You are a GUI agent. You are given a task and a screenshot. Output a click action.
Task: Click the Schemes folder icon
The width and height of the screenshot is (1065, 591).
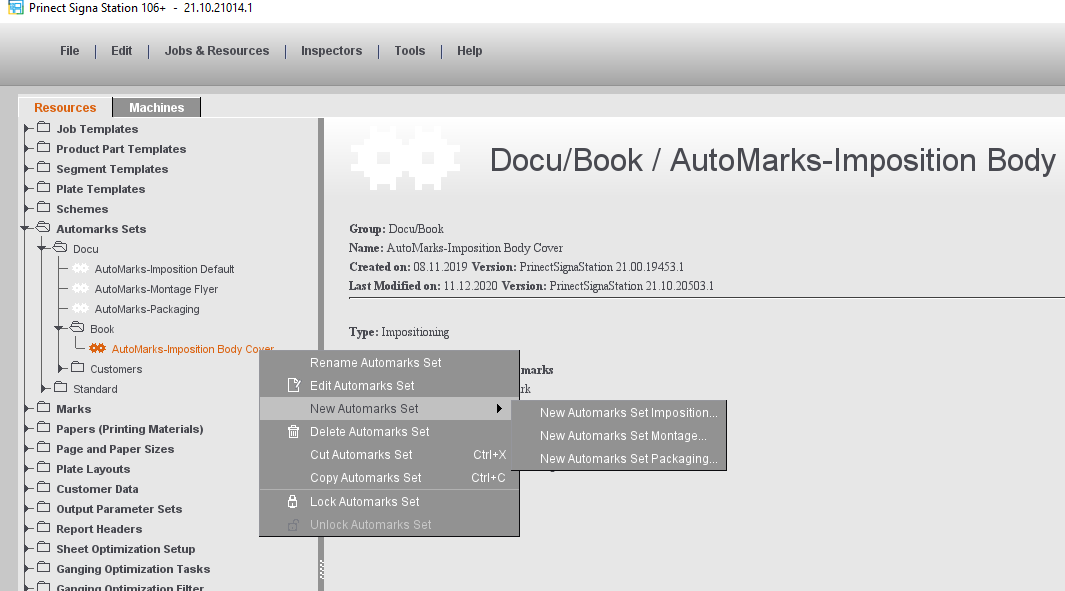point(44,208)
